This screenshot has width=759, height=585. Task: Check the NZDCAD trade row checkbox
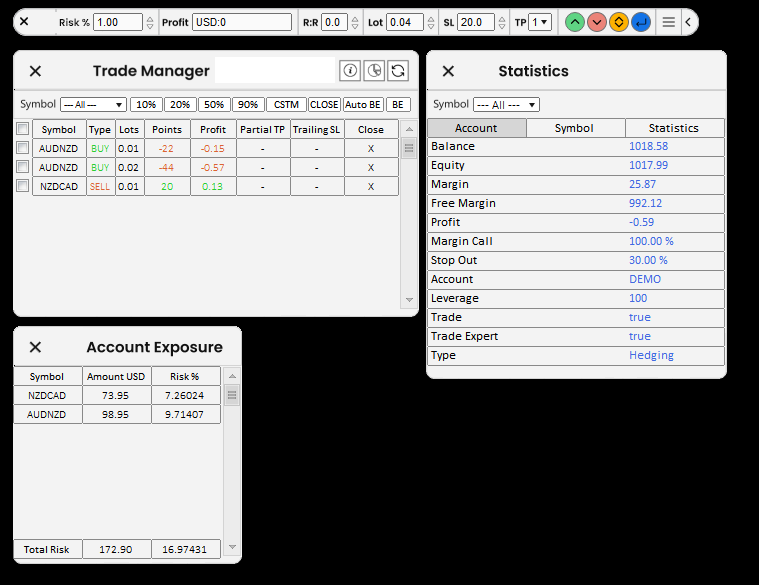coord(22,186)
